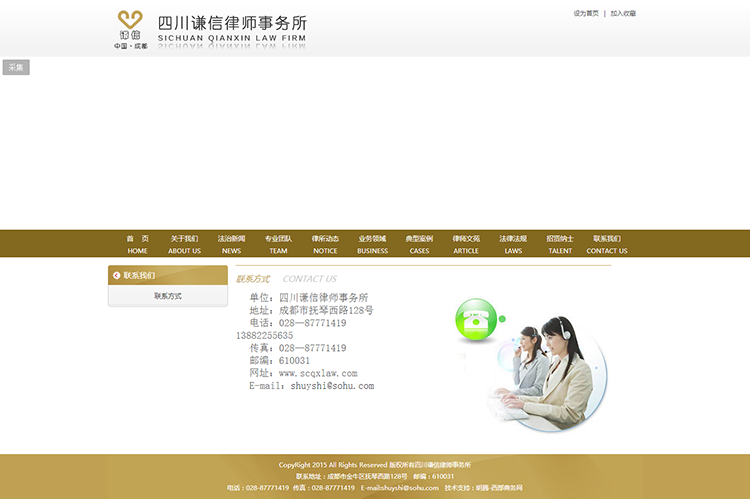Select 专业团队 TEAM in navigation
Viewport: 750px width, 499px height.
coord(278,244)
